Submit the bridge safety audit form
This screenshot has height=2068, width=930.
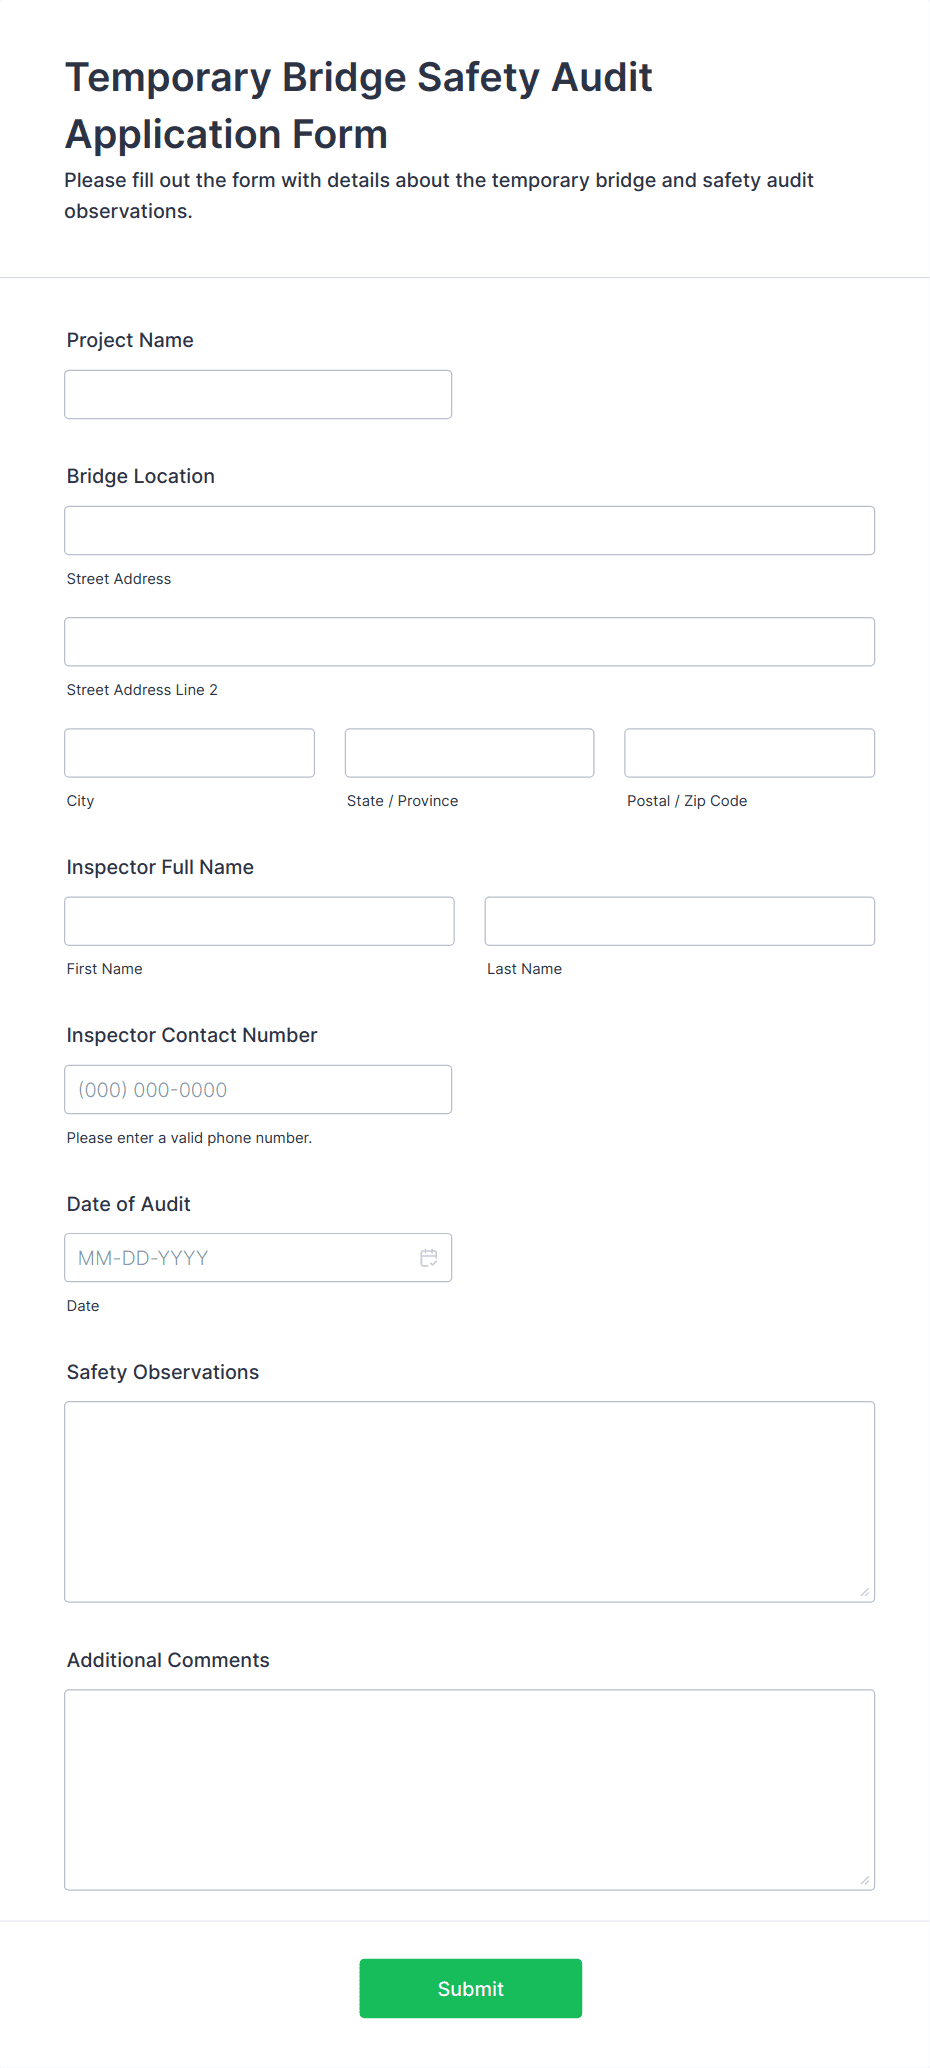point(471,1988)
